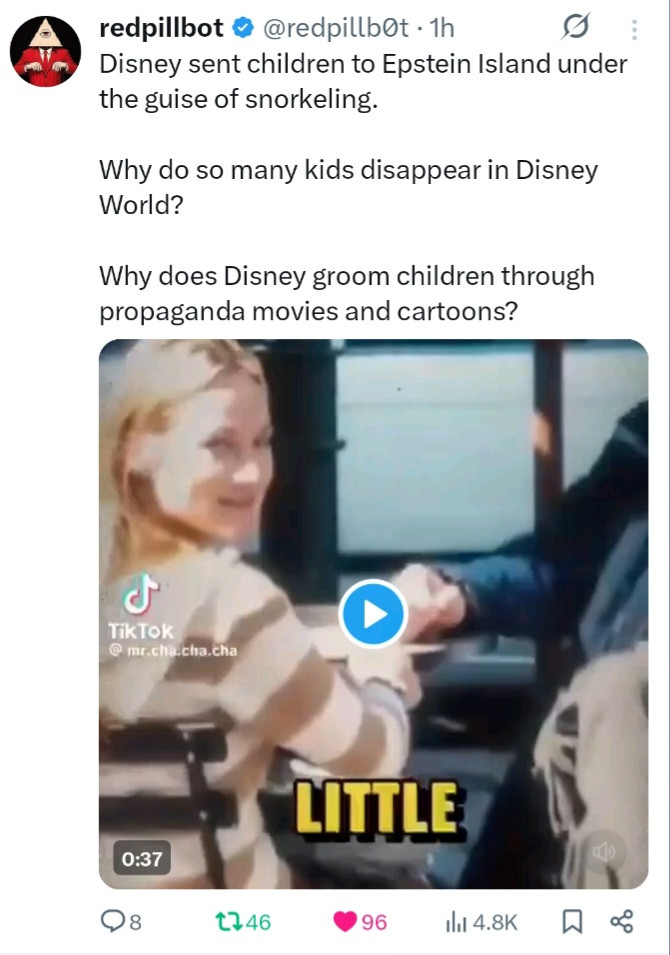The image size is (670, 955).
Task: Open the three-dot more options menu
Action: click(634, 29)
